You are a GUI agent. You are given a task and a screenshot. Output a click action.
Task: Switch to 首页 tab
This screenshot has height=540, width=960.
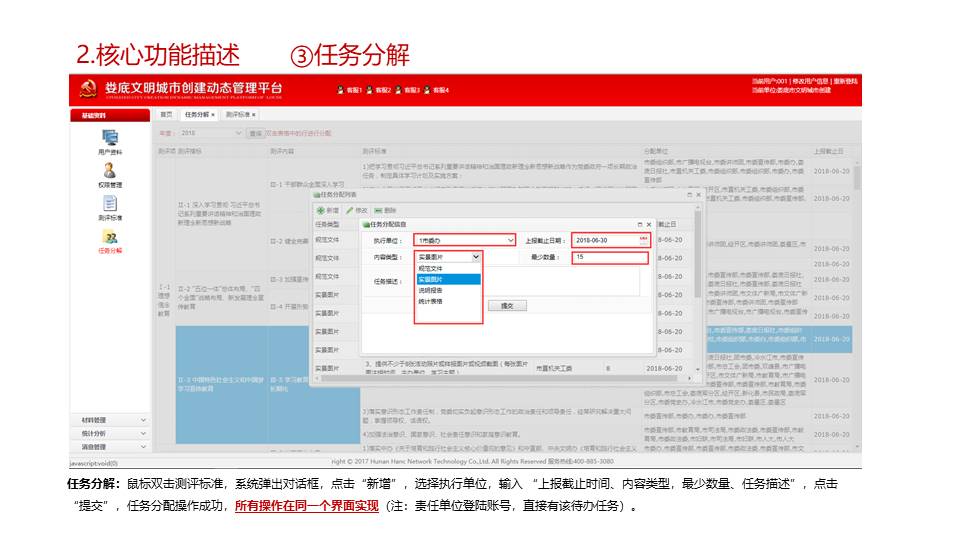pos(167,115)
